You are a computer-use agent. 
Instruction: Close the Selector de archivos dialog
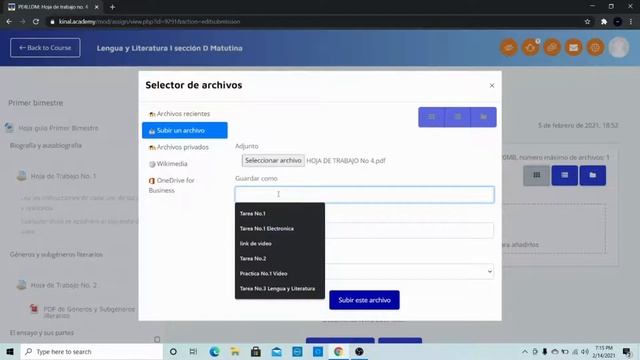coord(492,85)
